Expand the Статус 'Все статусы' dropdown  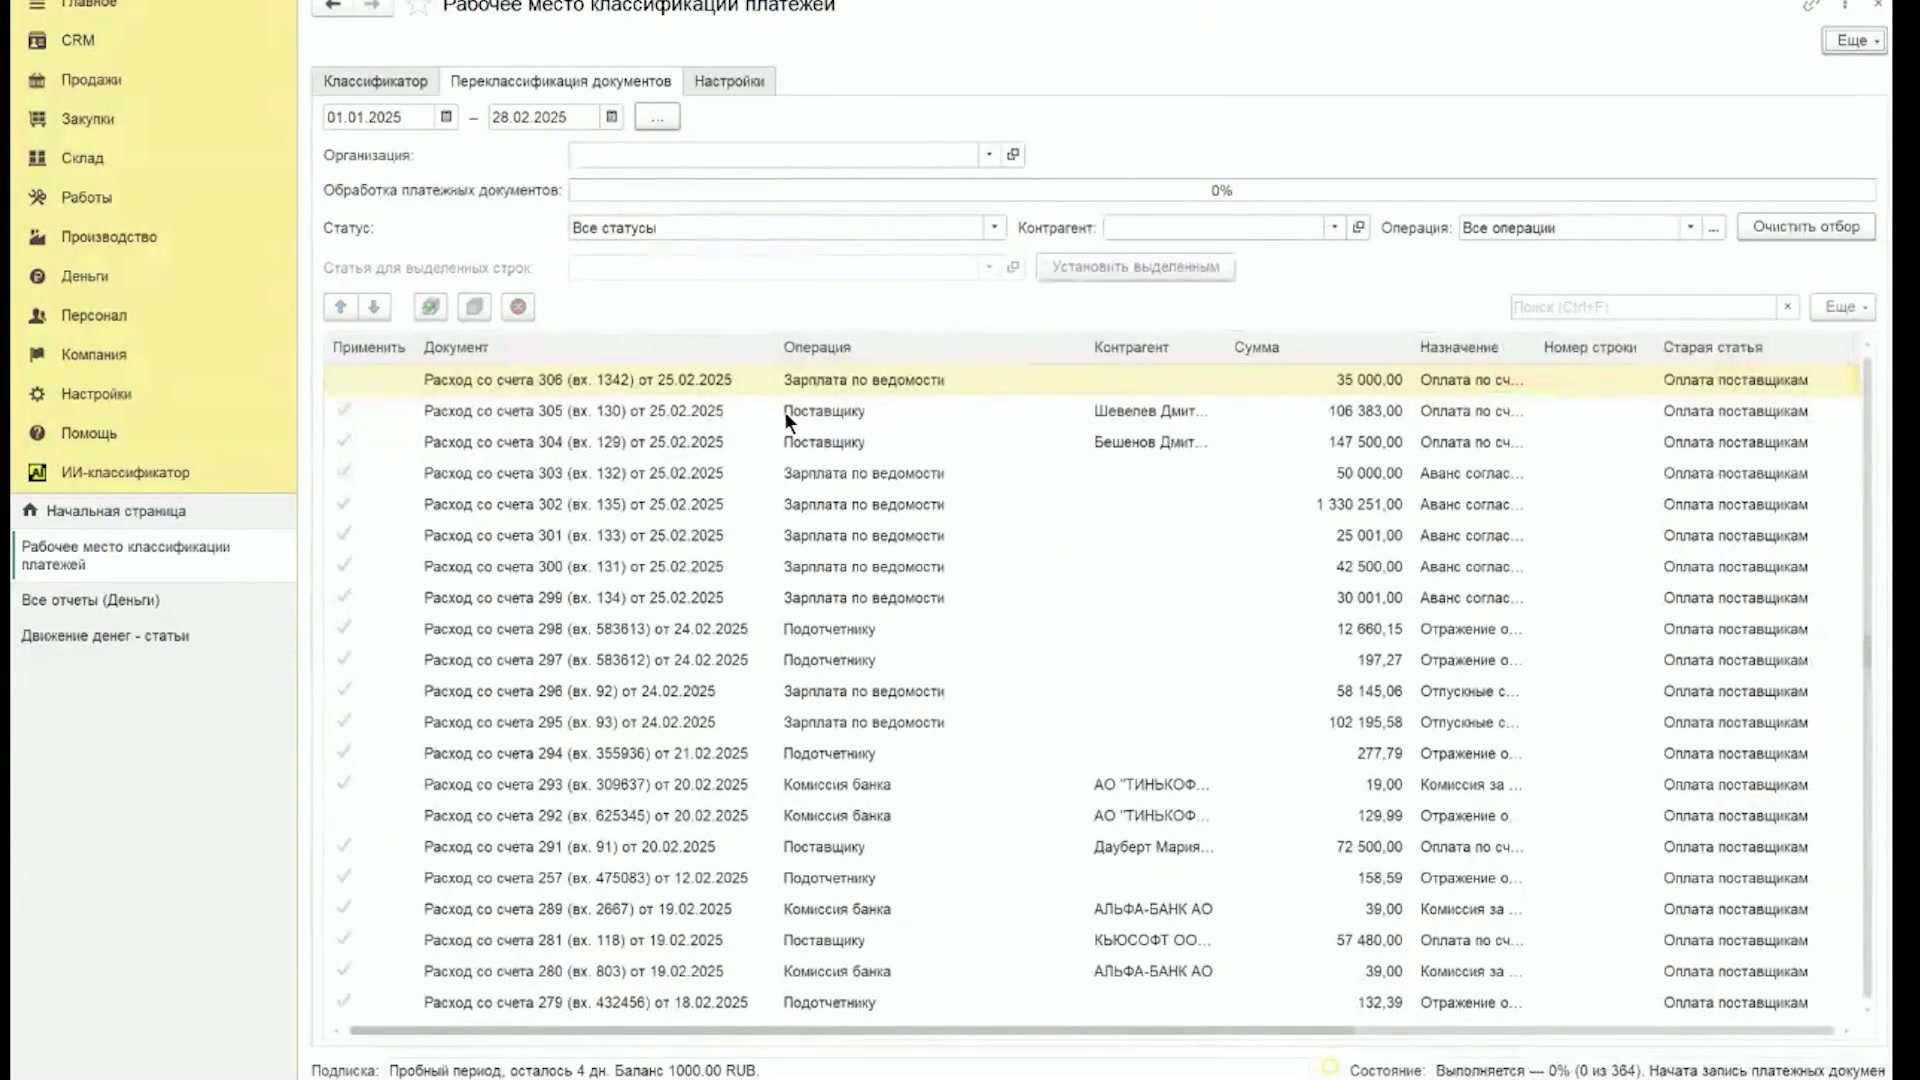(x=994, y=228)
